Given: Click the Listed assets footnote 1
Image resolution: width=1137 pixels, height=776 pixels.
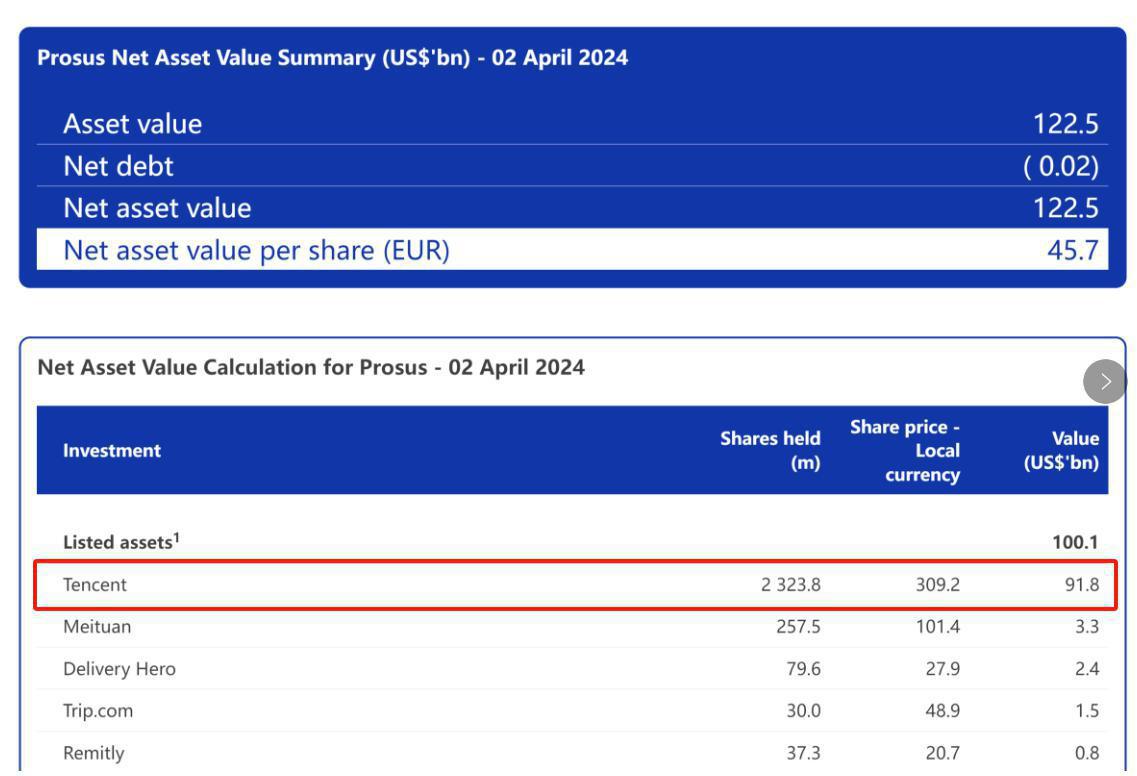Looking at the screenshot, I should pos(176,537).
